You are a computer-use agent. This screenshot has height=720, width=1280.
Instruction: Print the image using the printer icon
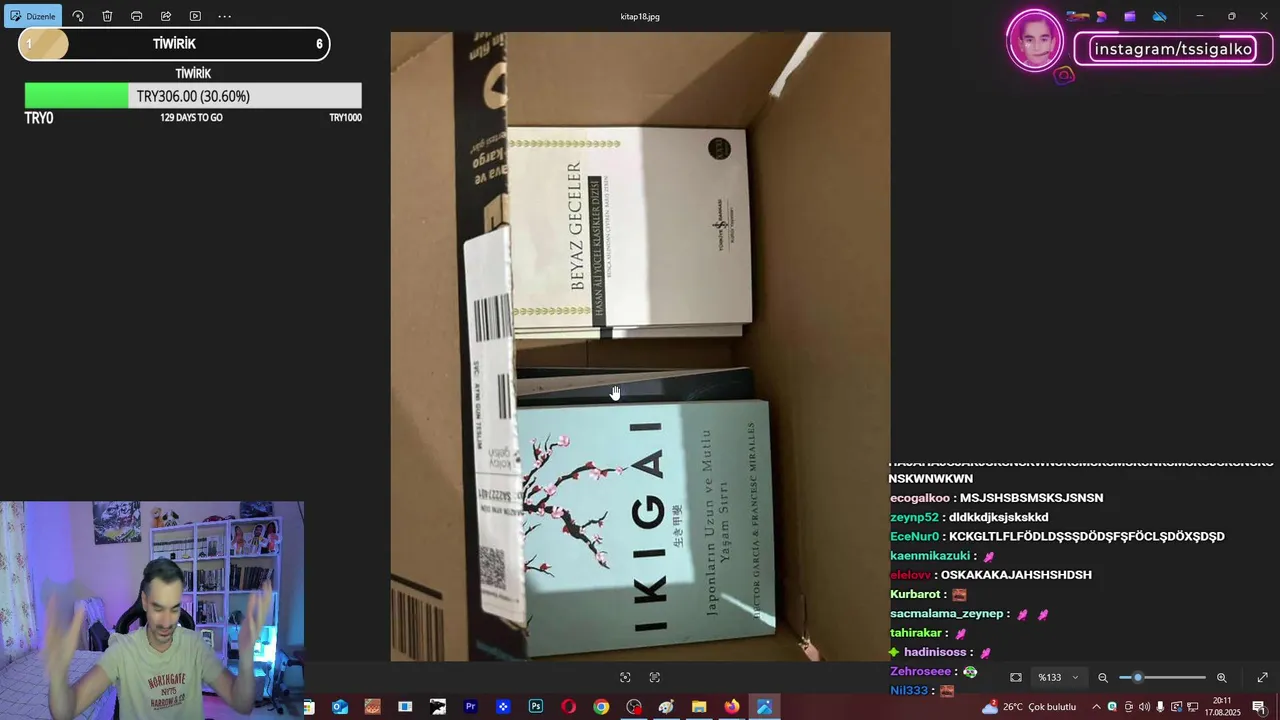pyautogui.click(x=137, y=16)
